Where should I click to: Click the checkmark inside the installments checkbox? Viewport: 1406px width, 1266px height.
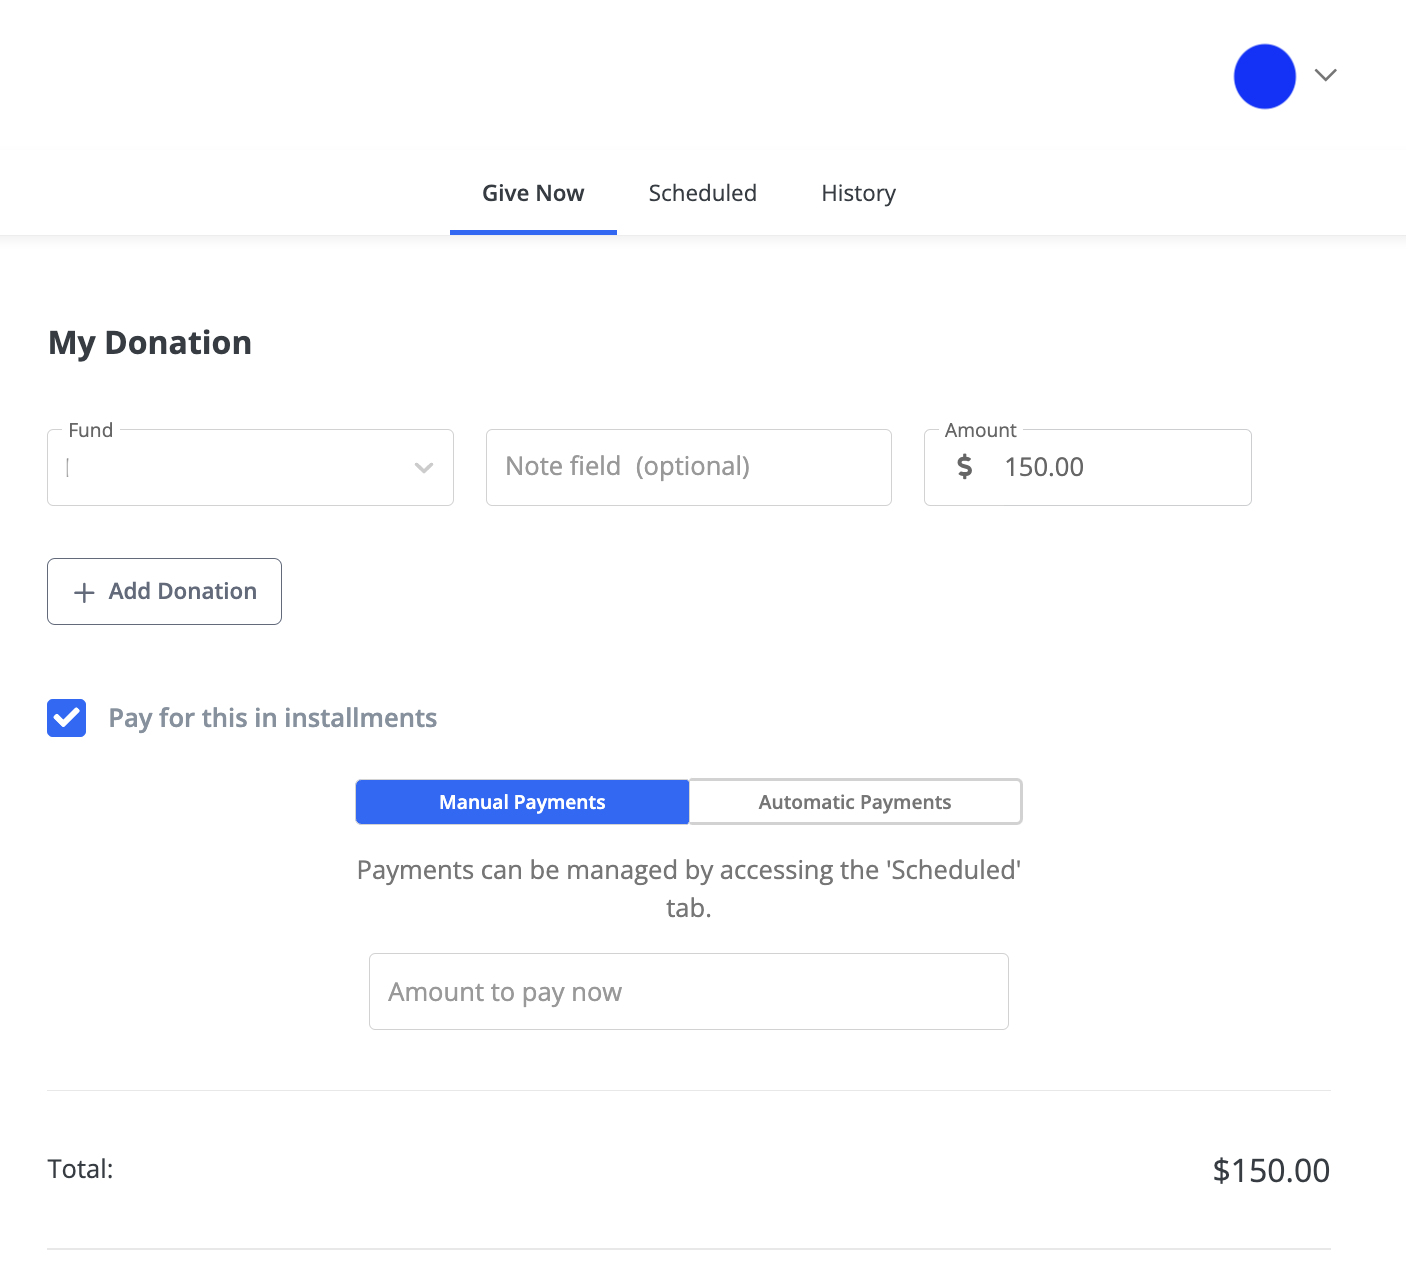(66, 718)
